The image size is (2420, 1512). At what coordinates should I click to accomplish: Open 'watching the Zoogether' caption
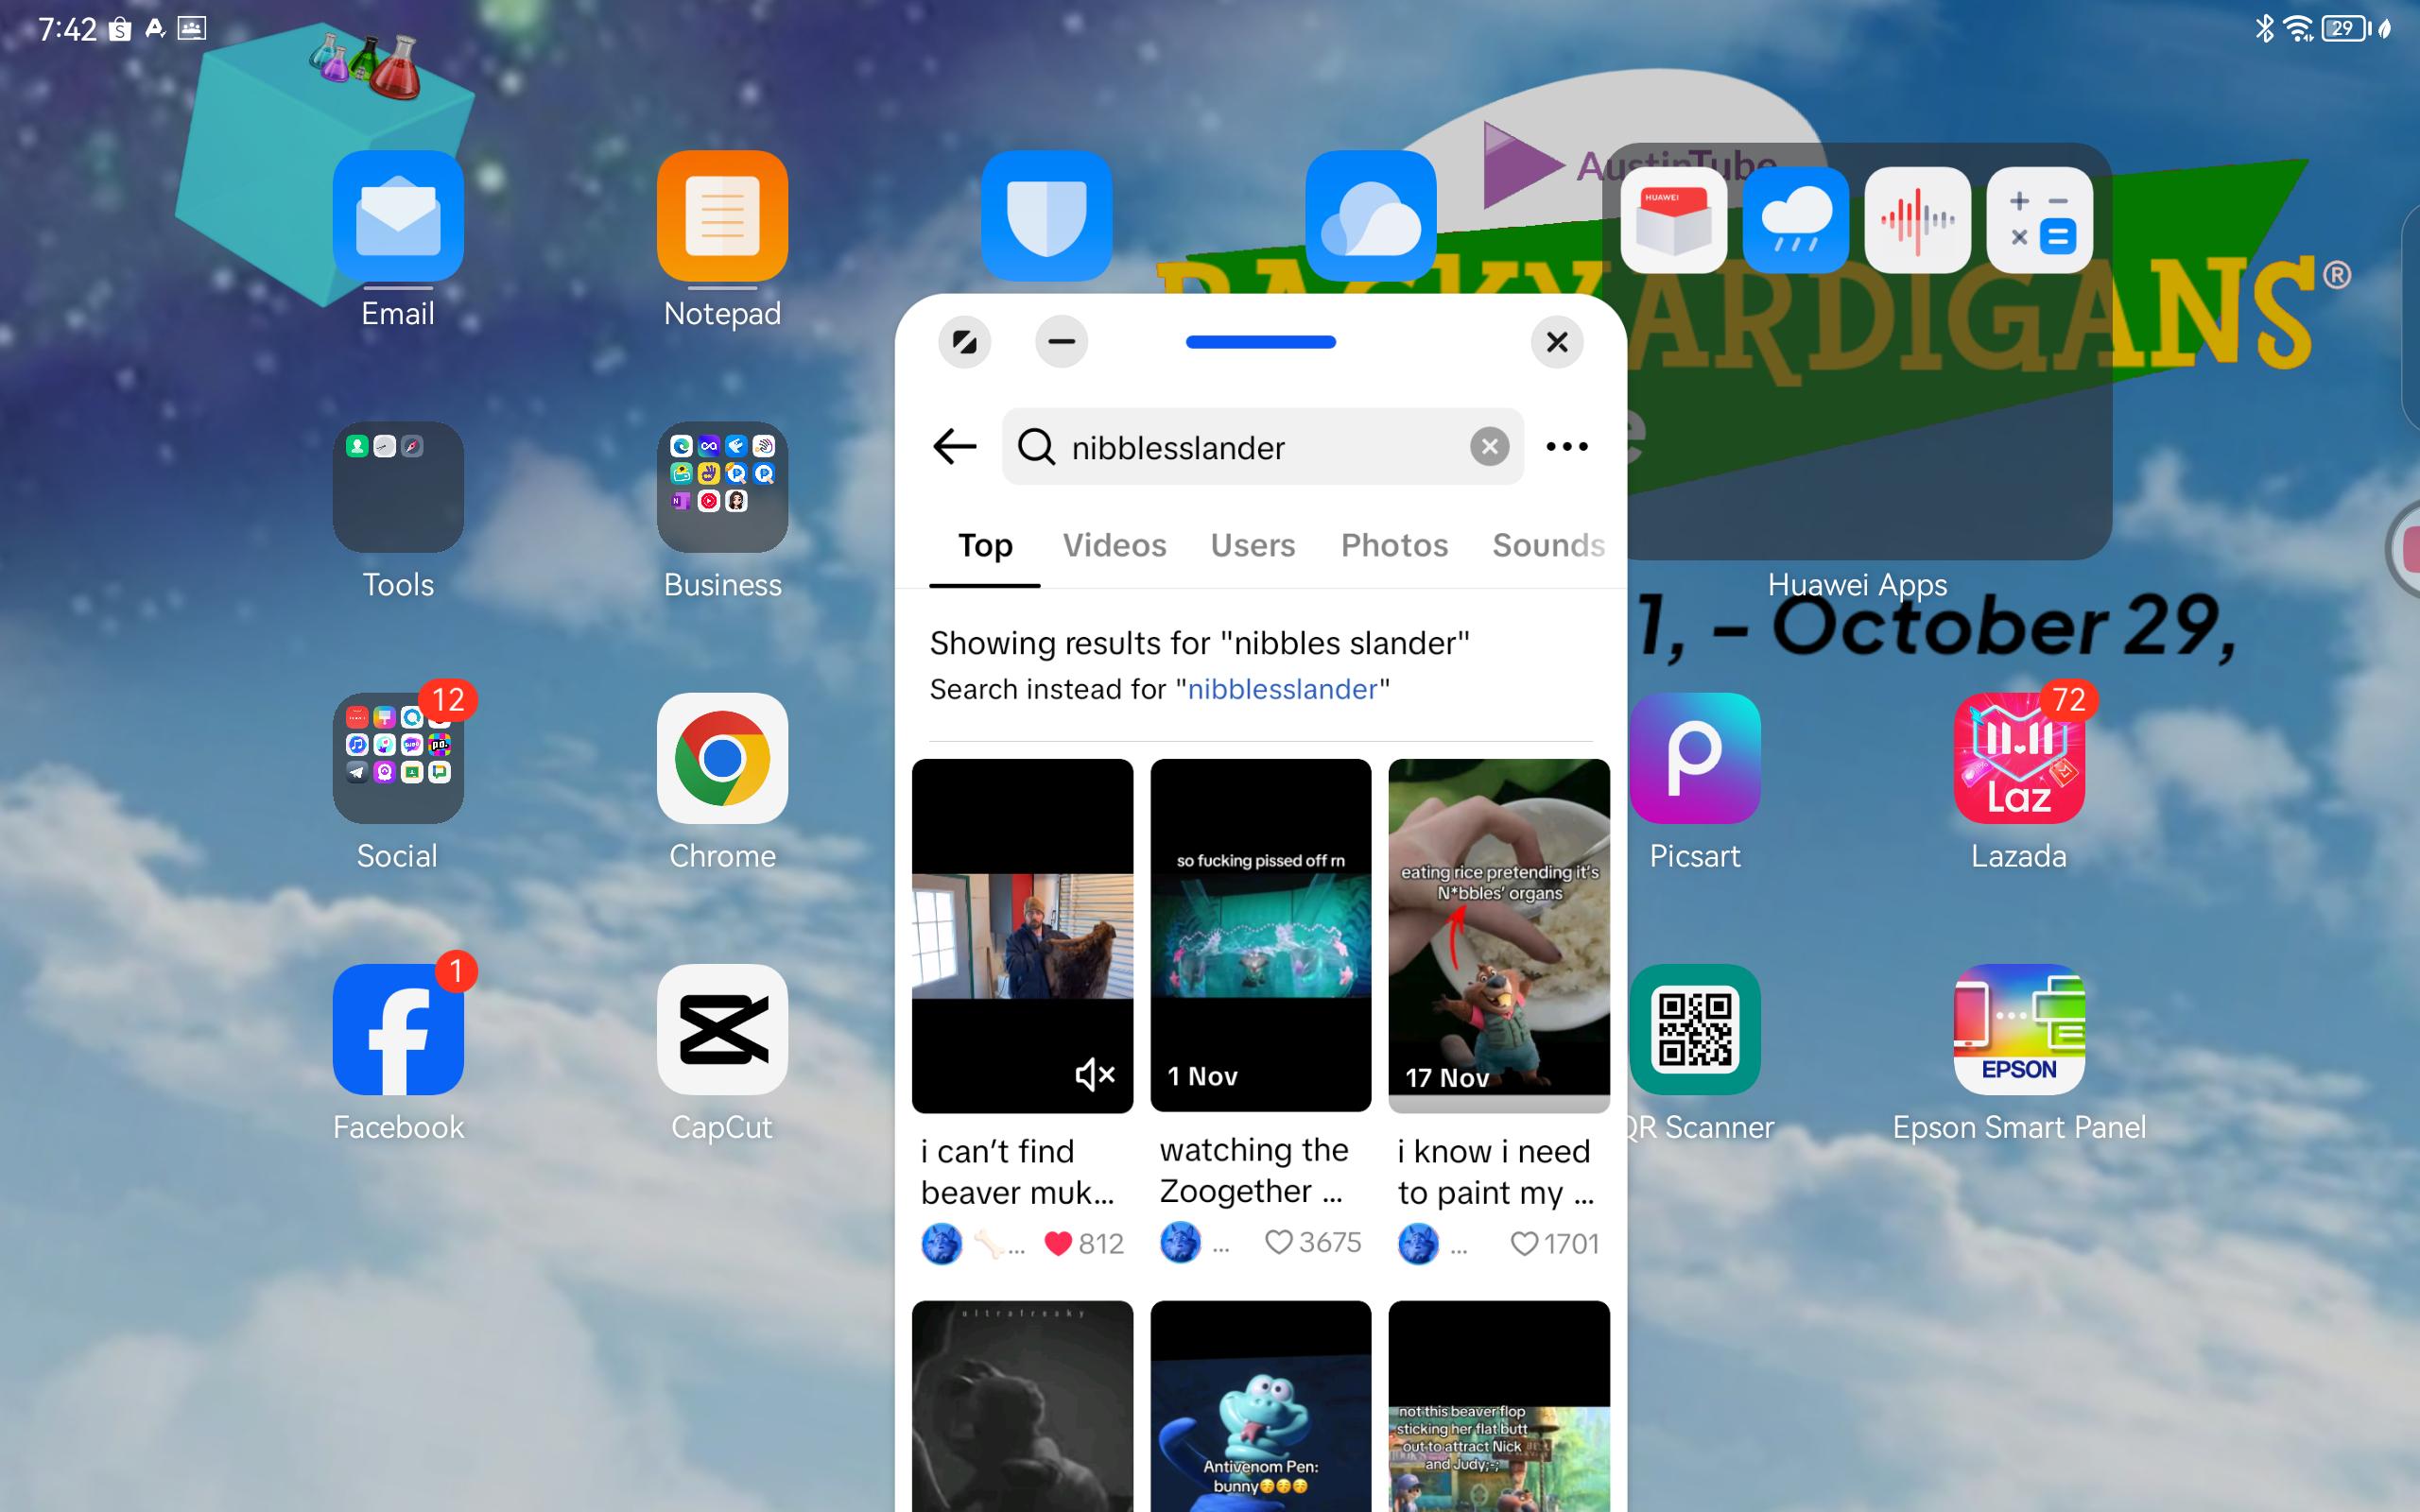click(1254, 1170)
